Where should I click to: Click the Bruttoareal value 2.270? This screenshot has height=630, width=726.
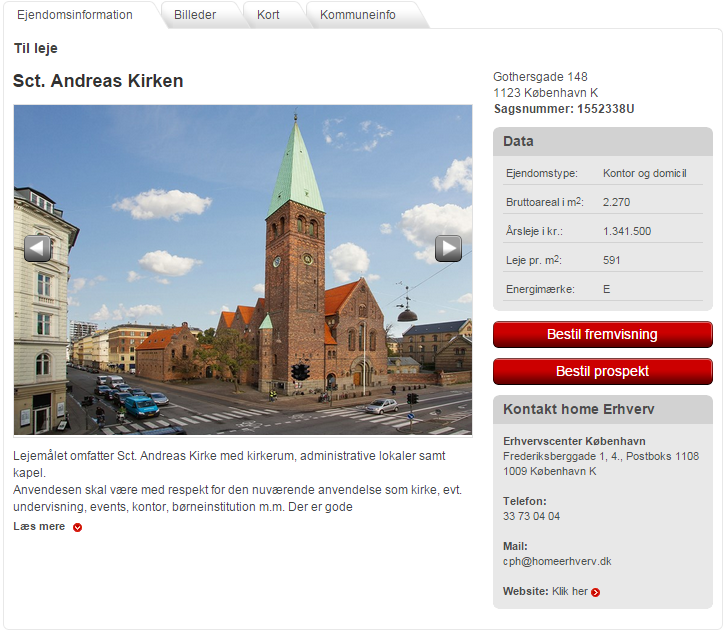point(616,202)
